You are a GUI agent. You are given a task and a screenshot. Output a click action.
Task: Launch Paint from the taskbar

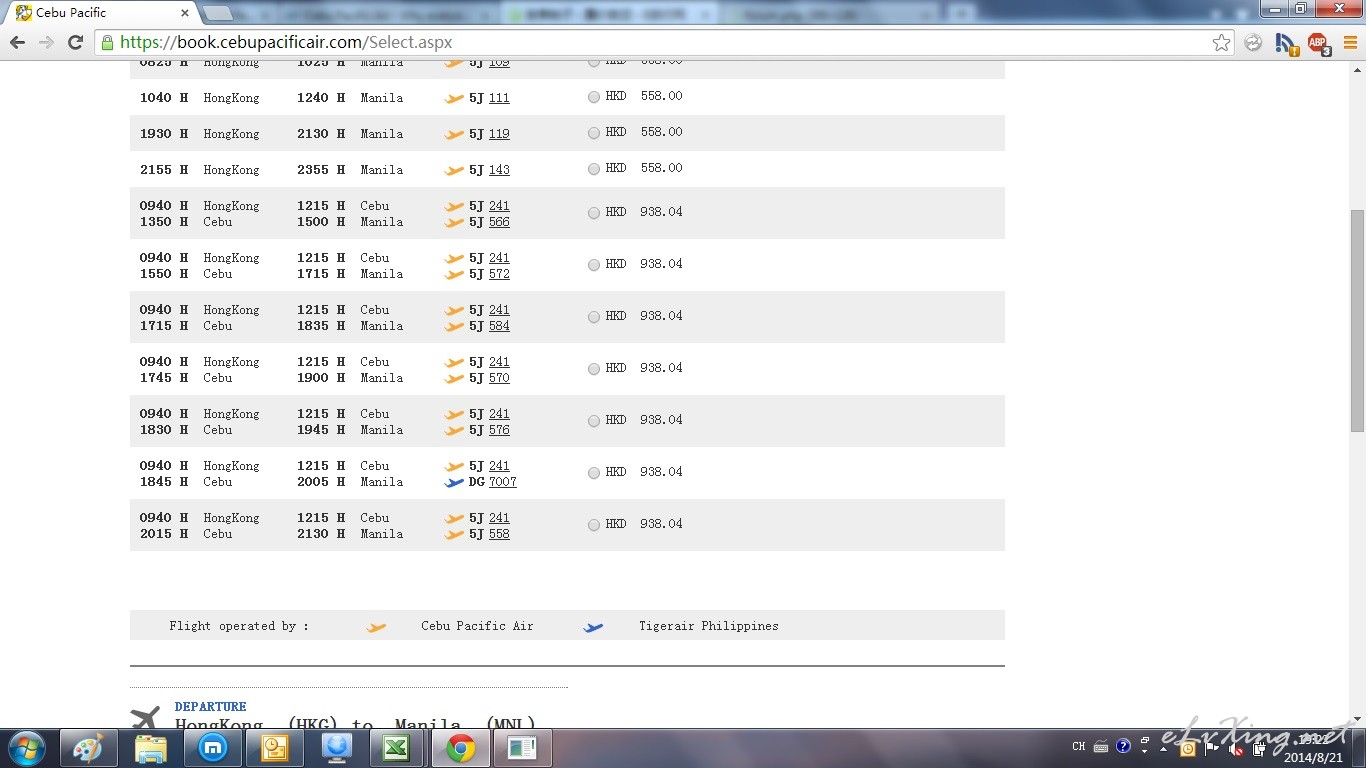click(x=89, y=748)
